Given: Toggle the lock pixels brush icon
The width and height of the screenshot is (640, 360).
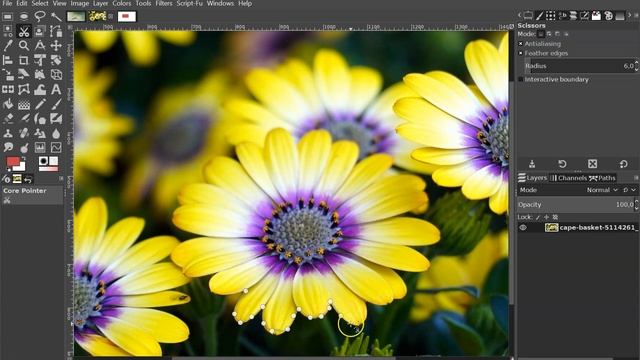Looking at the screenshot, I should pyautogui.click(x=538, y=217).
